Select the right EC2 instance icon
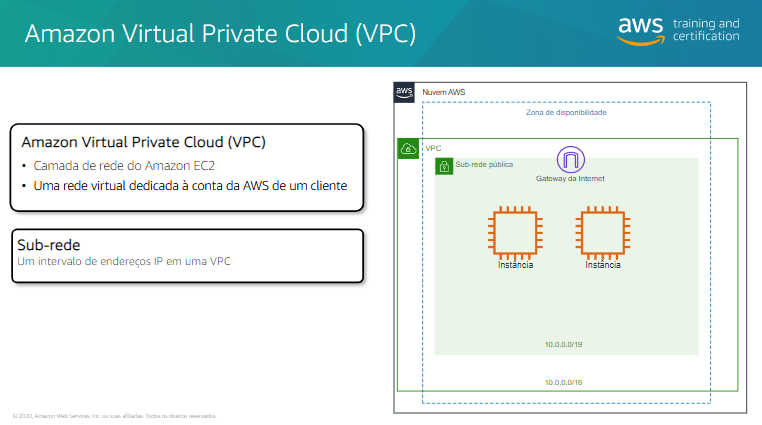This screenshot has width=762, height=425. [x=603, y=233]
